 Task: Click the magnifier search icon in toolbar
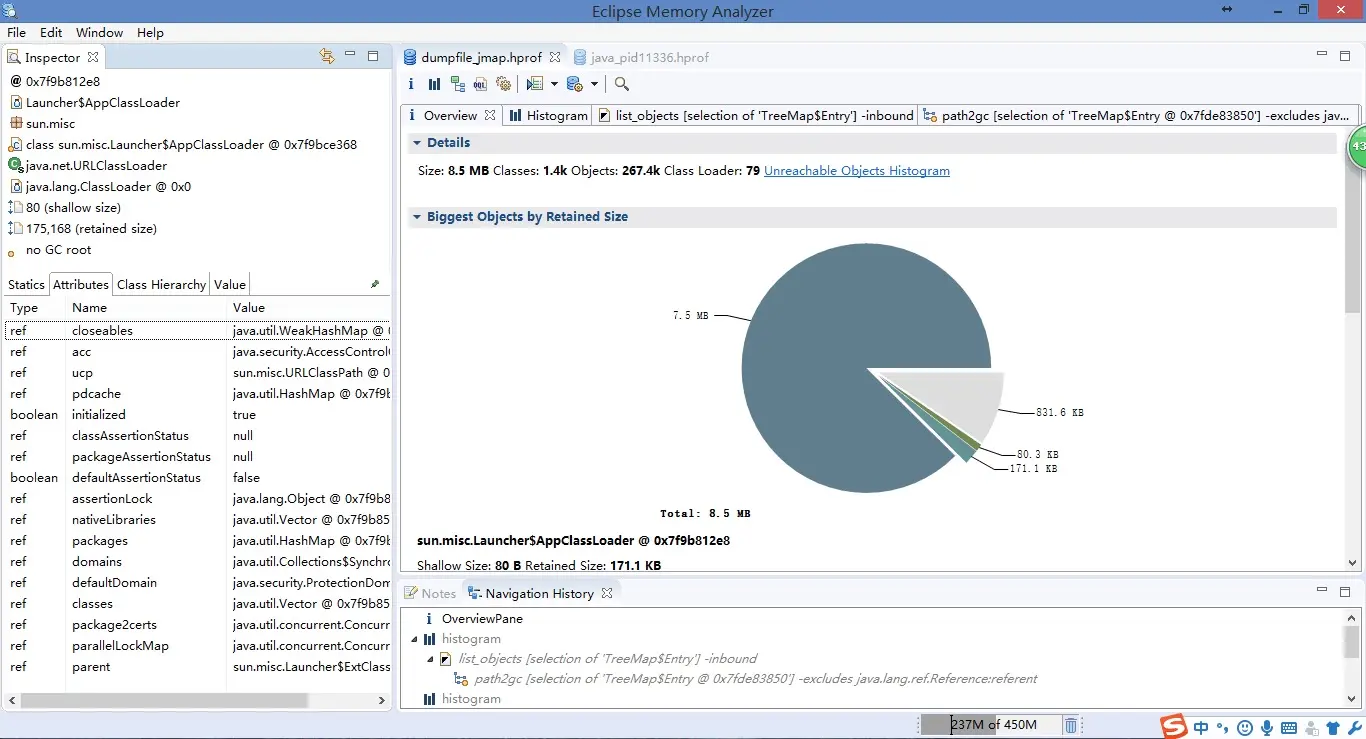pyautogui.click(x=621, y=84)
